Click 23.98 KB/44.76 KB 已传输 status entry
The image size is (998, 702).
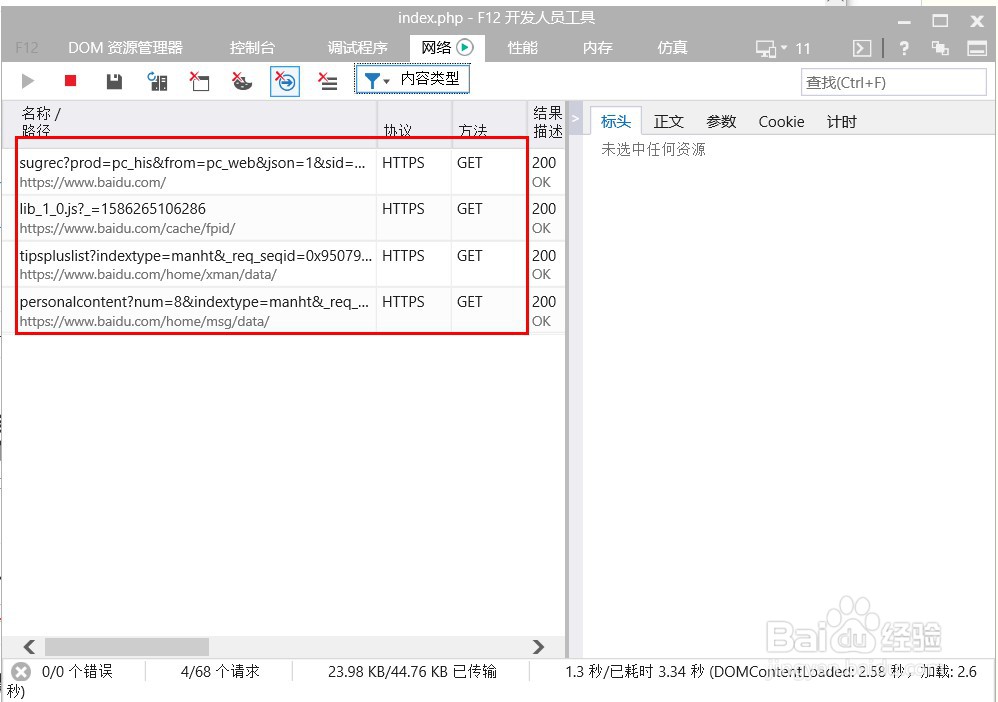click(412, 671)
